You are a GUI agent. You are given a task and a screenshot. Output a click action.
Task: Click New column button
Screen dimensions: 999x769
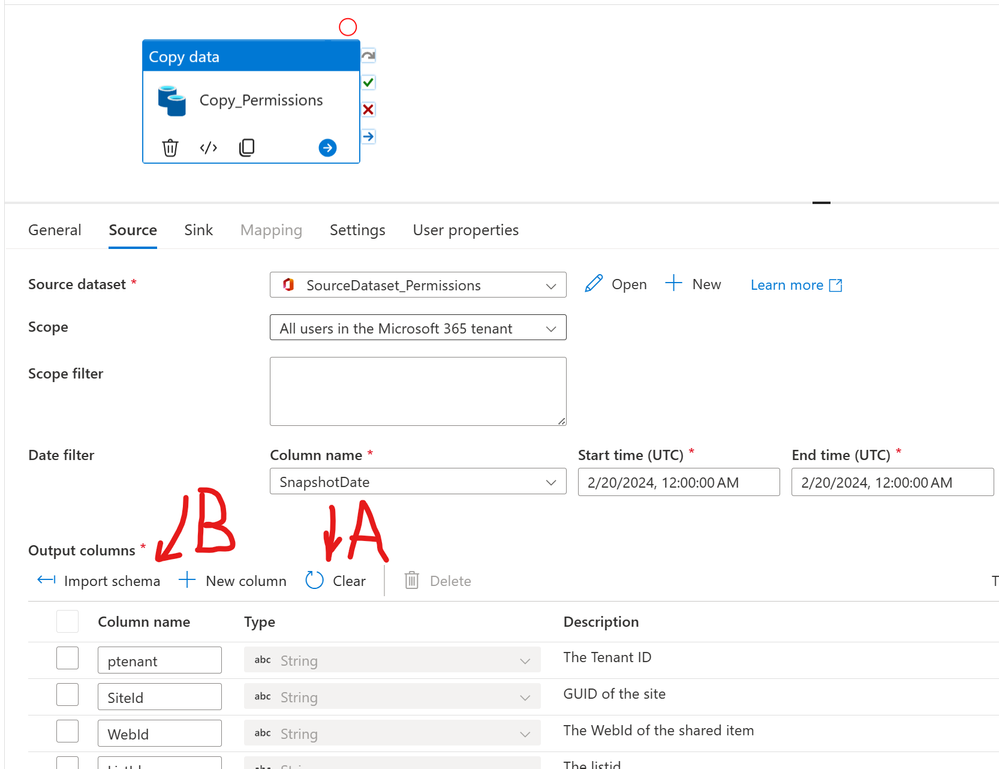(233, 581)
